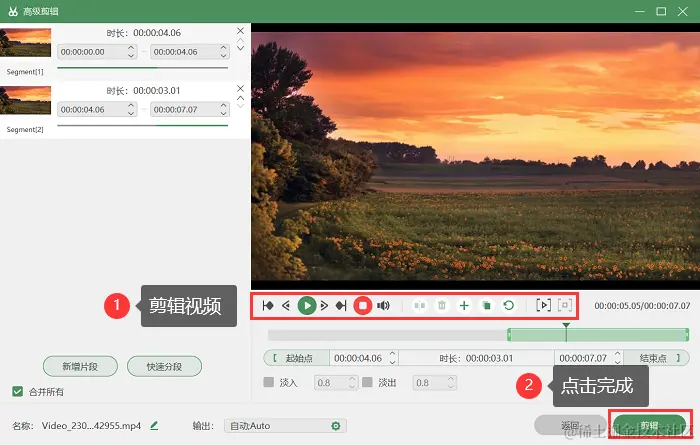Screen dimensions: 700x445
Task: Jump to the segment start point icon
Action: click(x=268, y=306)
